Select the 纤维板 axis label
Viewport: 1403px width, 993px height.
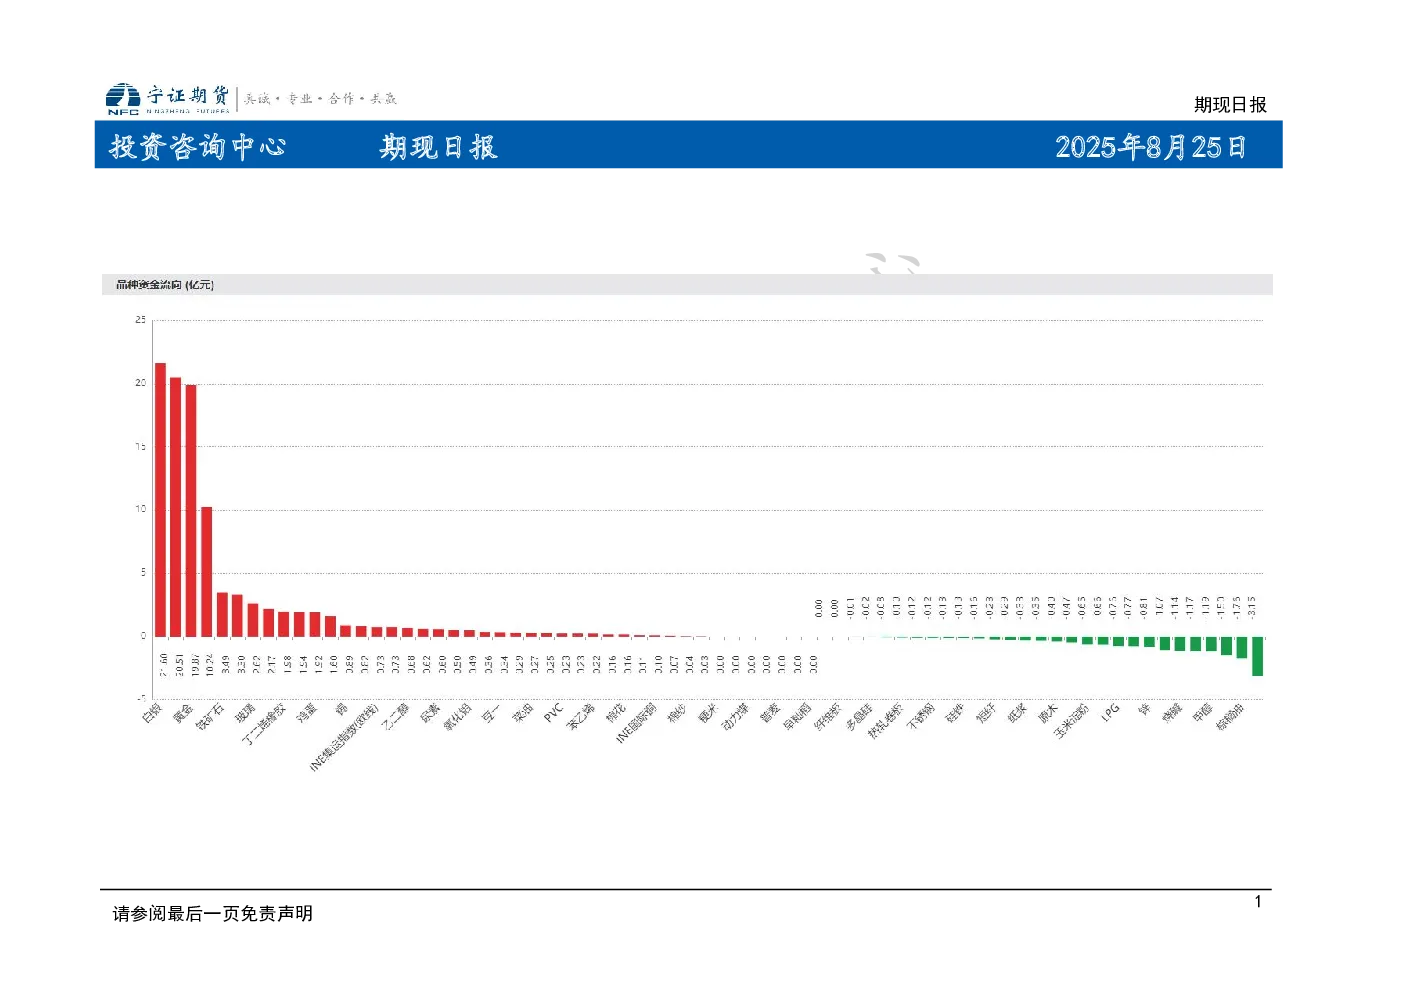click(828, 716)
